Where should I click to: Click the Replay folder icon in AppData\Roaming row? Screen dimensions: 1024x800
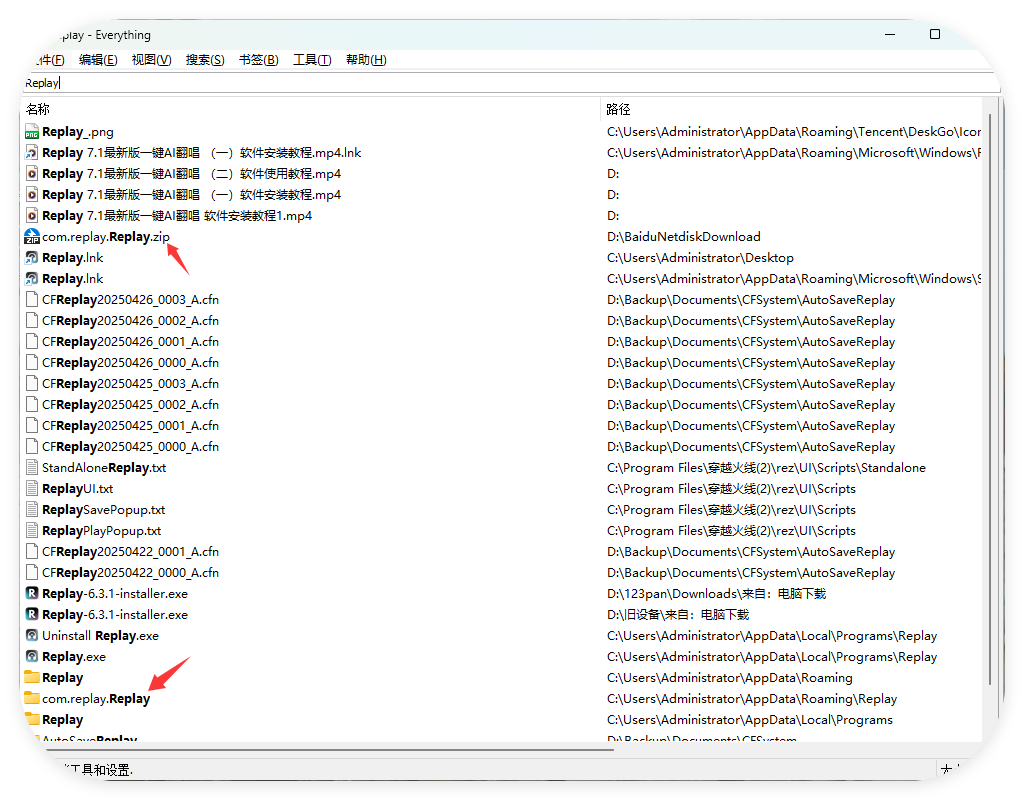[31, 677]
